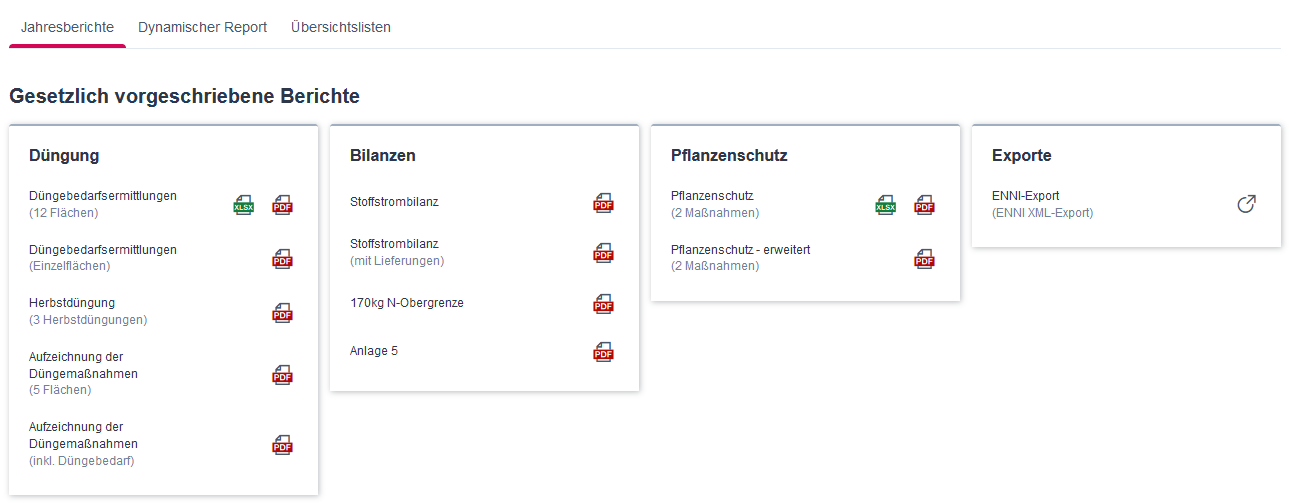
Task: Open PDF for Pflanzenschutz (2 Maßnahmen)
Action: tap(924, 205)
